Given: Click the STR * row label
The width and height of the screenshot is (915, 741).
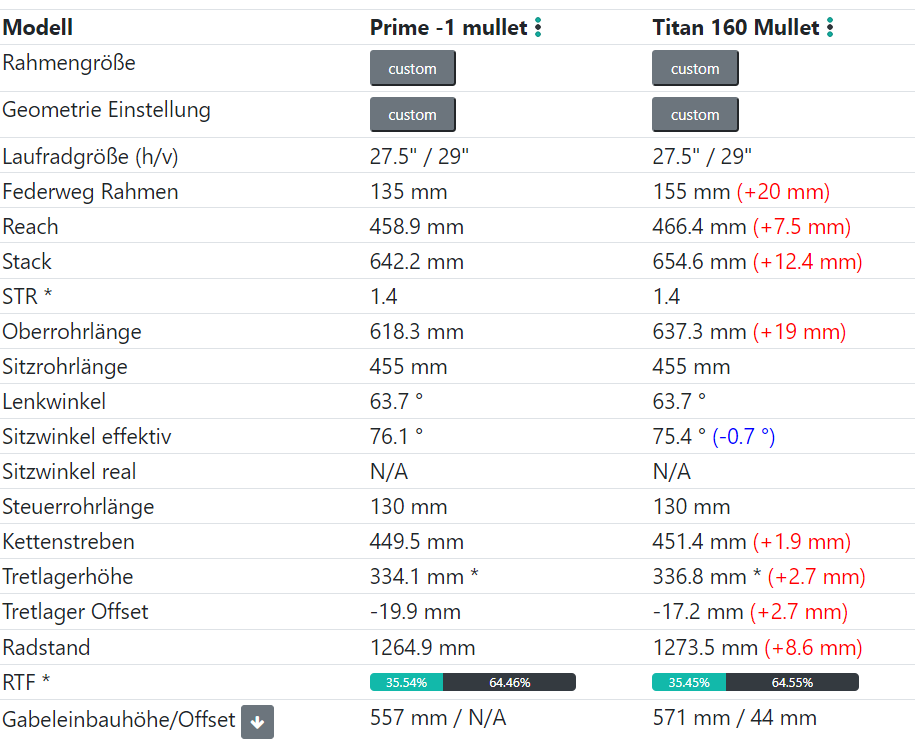Looking at the screenshot, I should [27, 297].
